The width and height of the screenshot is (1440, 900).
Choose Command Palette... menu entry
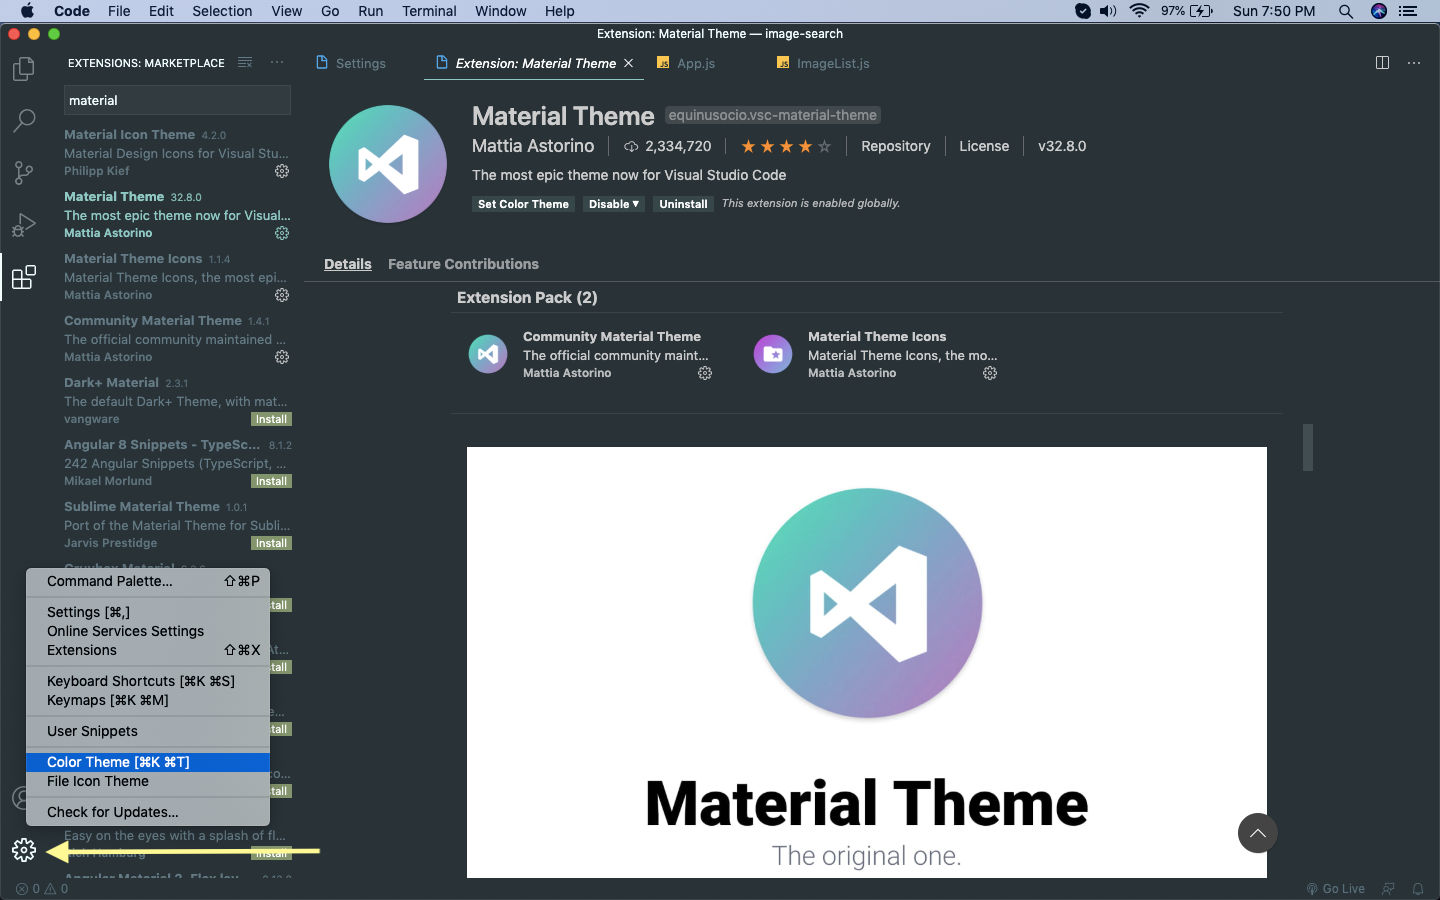tap(148, 581)
